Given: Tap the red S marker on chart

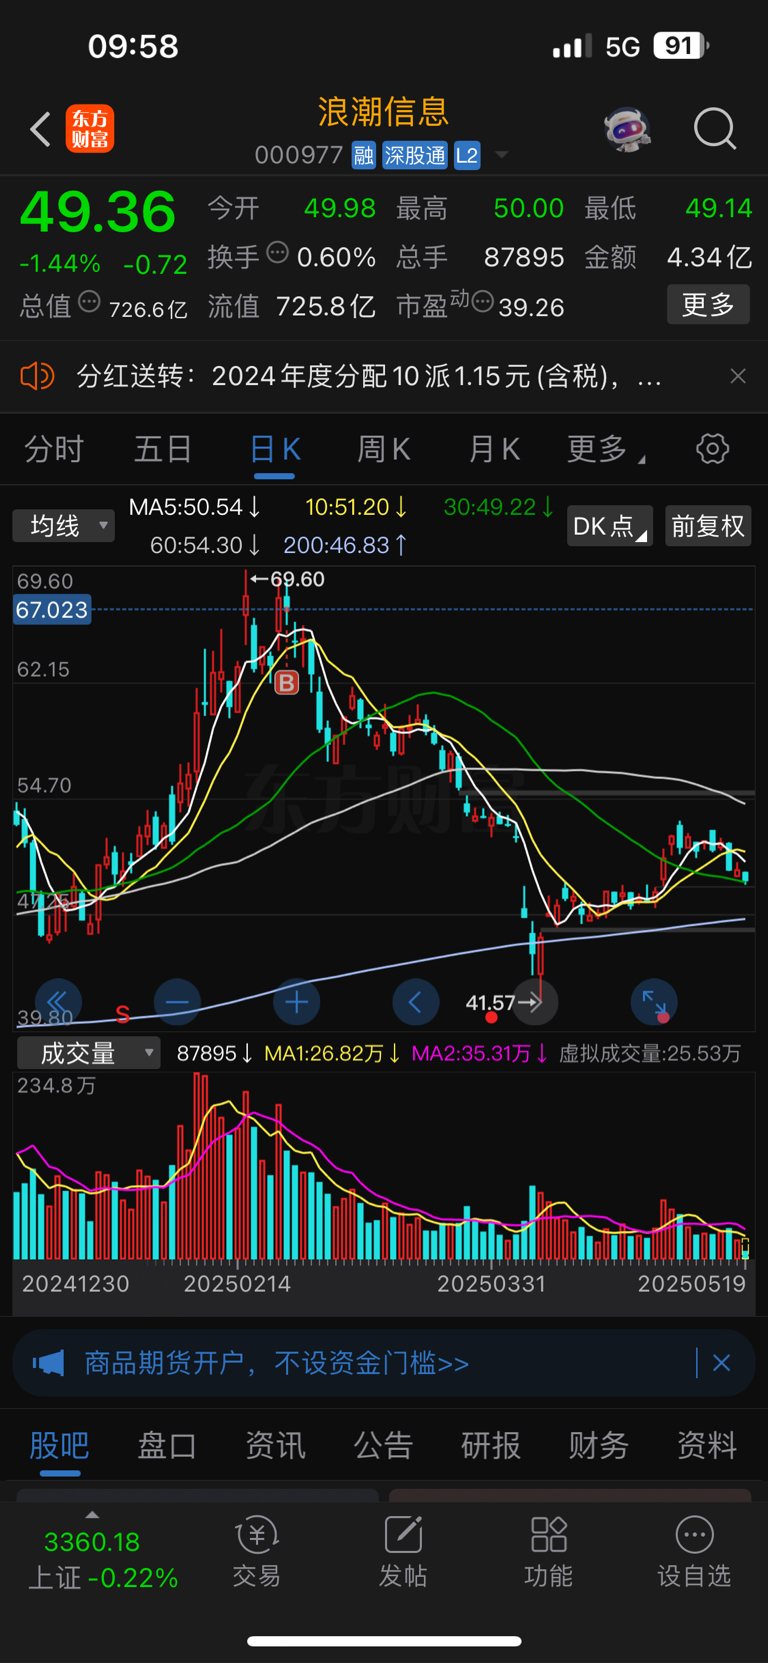Looking at the screenshot, I should tap(122, 1014).
